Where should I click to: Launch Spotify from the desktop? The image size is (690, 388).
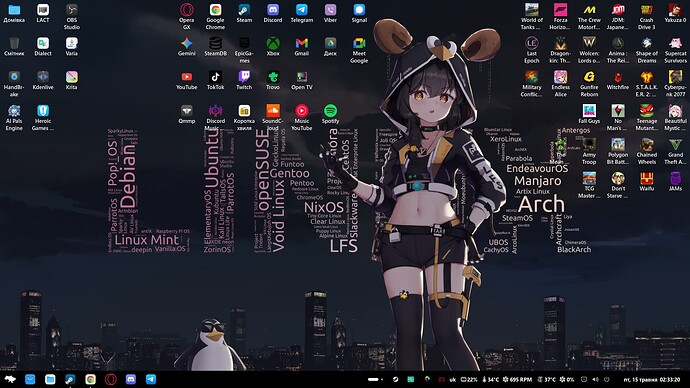[x=330, y=114]
